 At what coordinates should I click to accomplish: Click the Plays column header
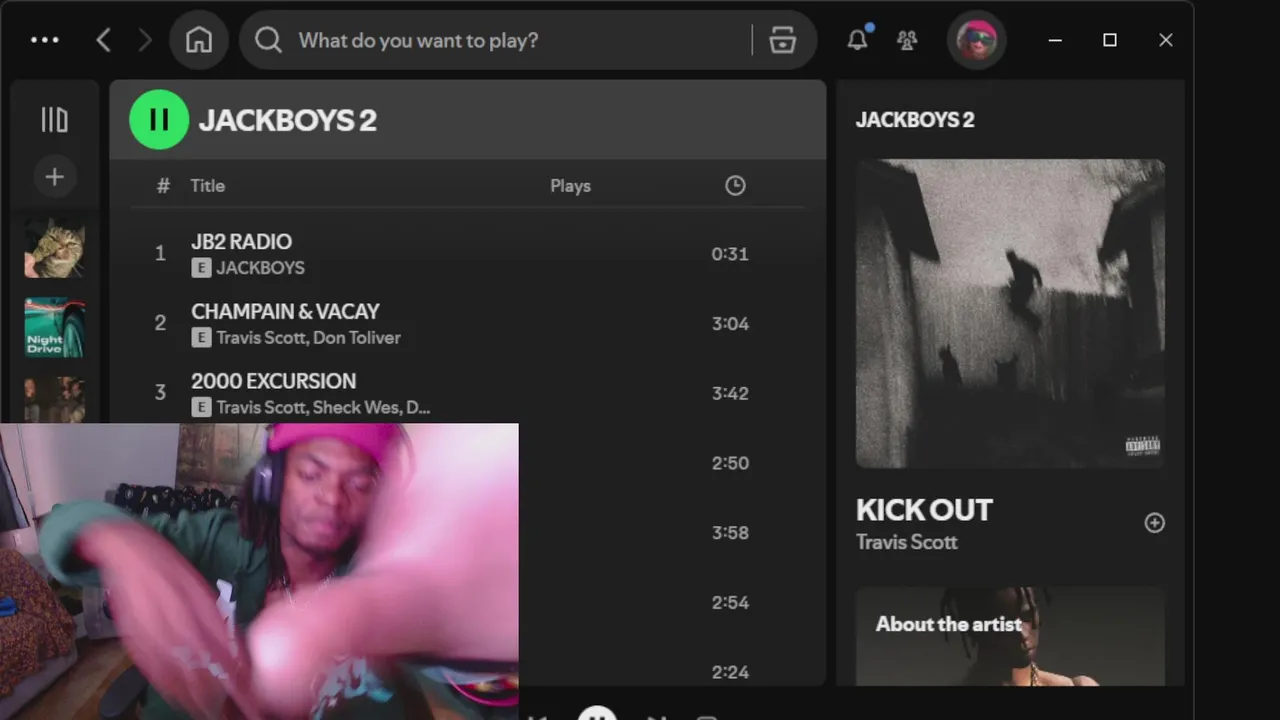point(570,186)
